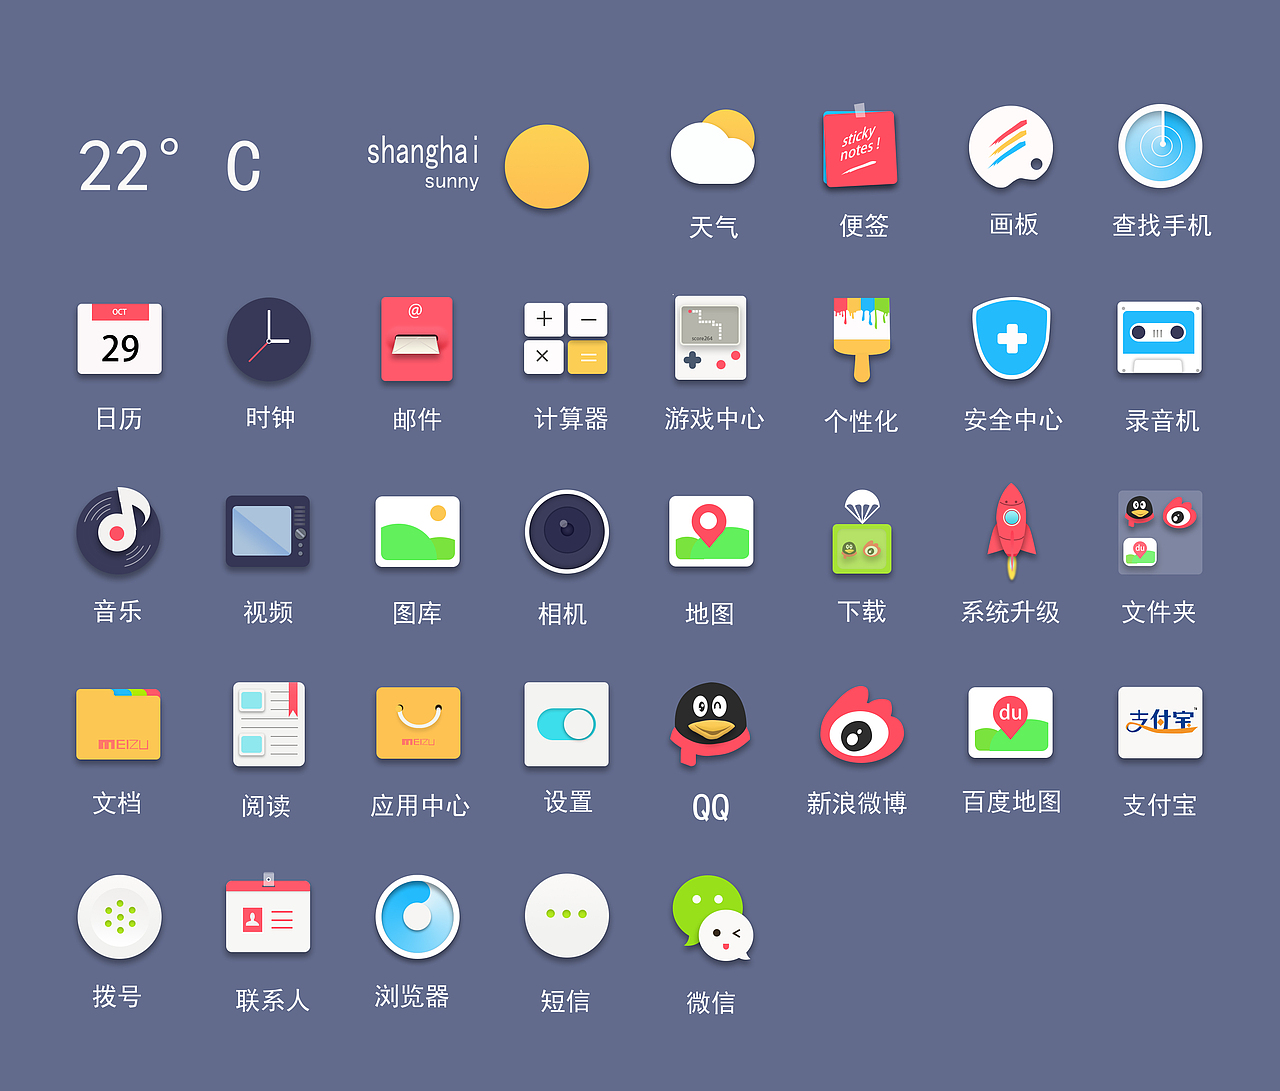Viewport: 1280px width, 1091px height.
Task: Click the 系统升级 label text
Action: pos(1010,612)
